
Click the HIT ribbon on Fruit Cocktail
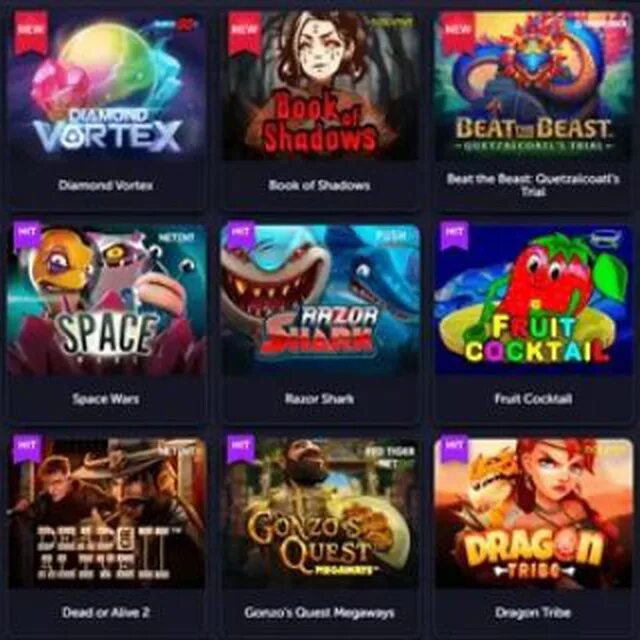tap(453, 235)
